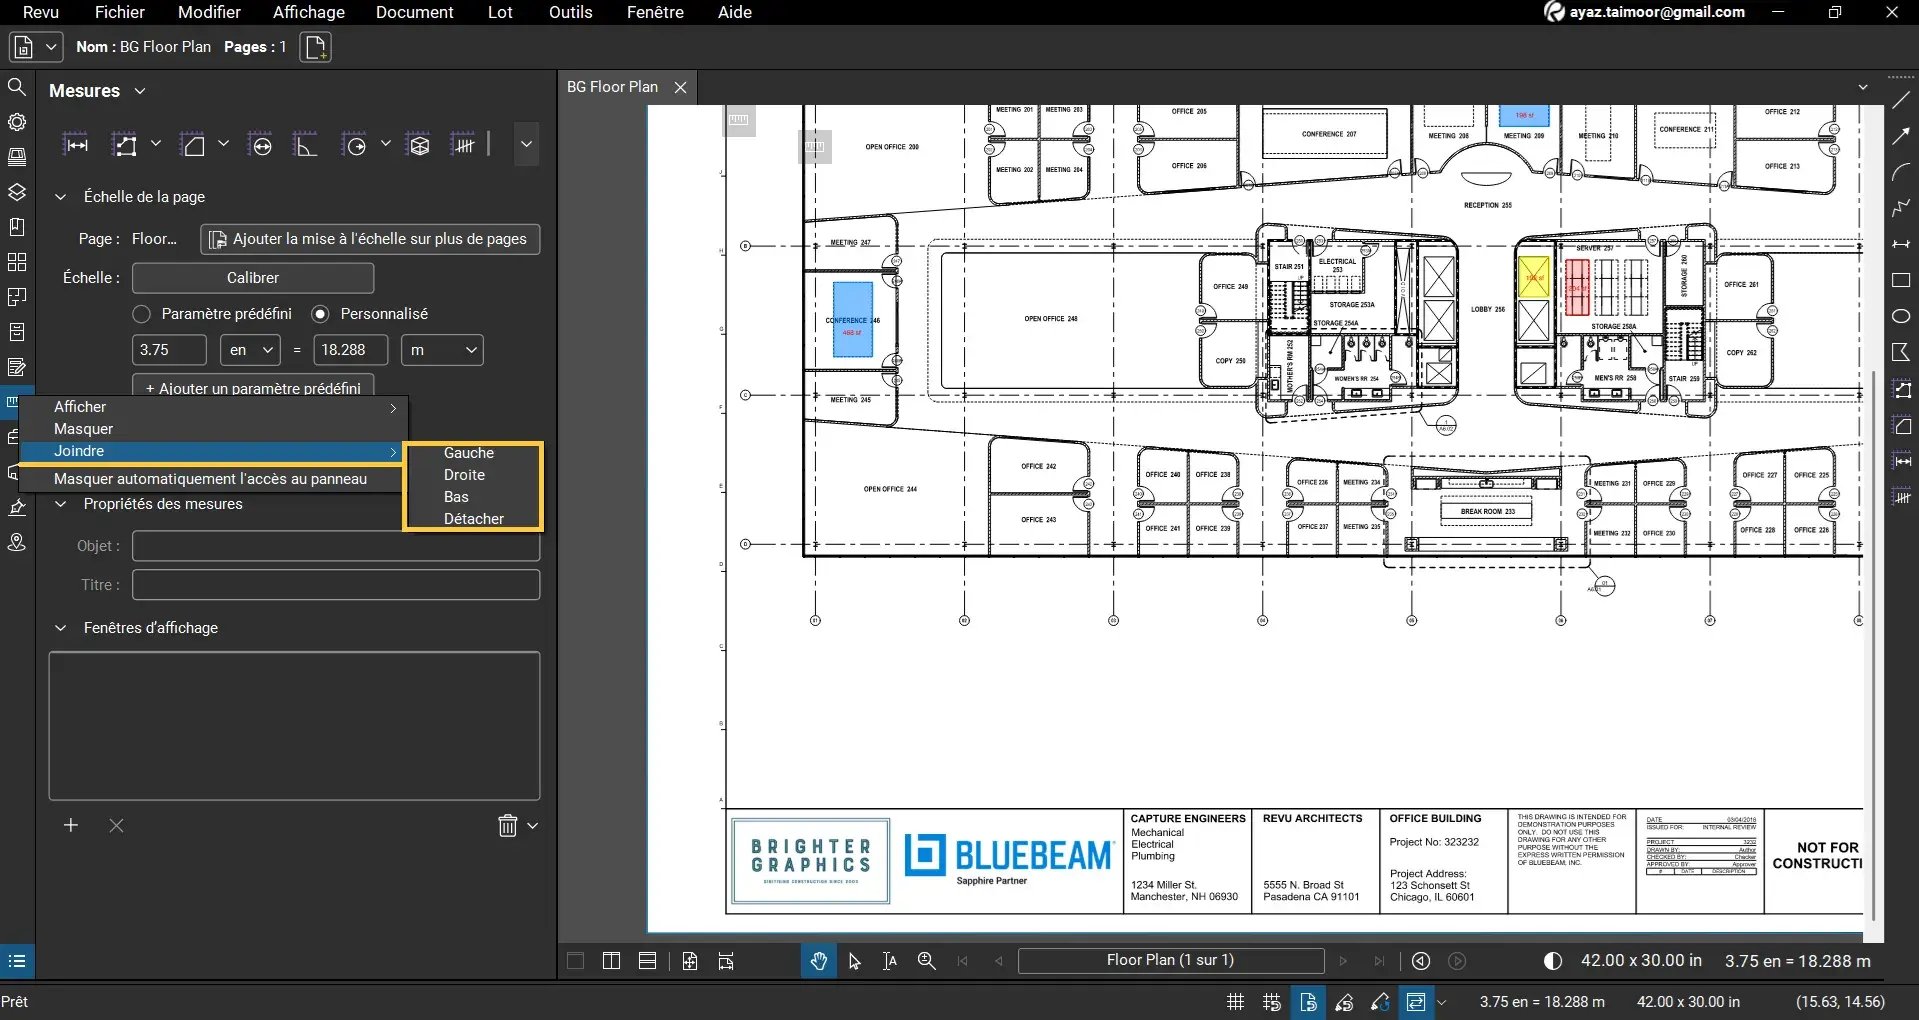
Task: Expand the Mesures panel dropdown arrow
Action: [x=140, y=90]
